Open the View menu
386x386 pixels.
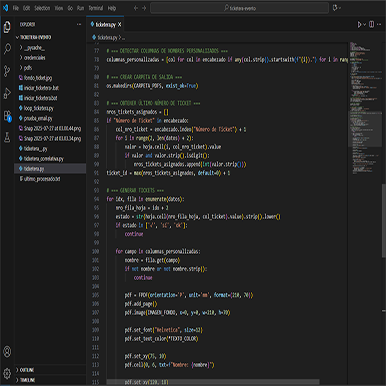pyautogui.click(x=59, y=8)
